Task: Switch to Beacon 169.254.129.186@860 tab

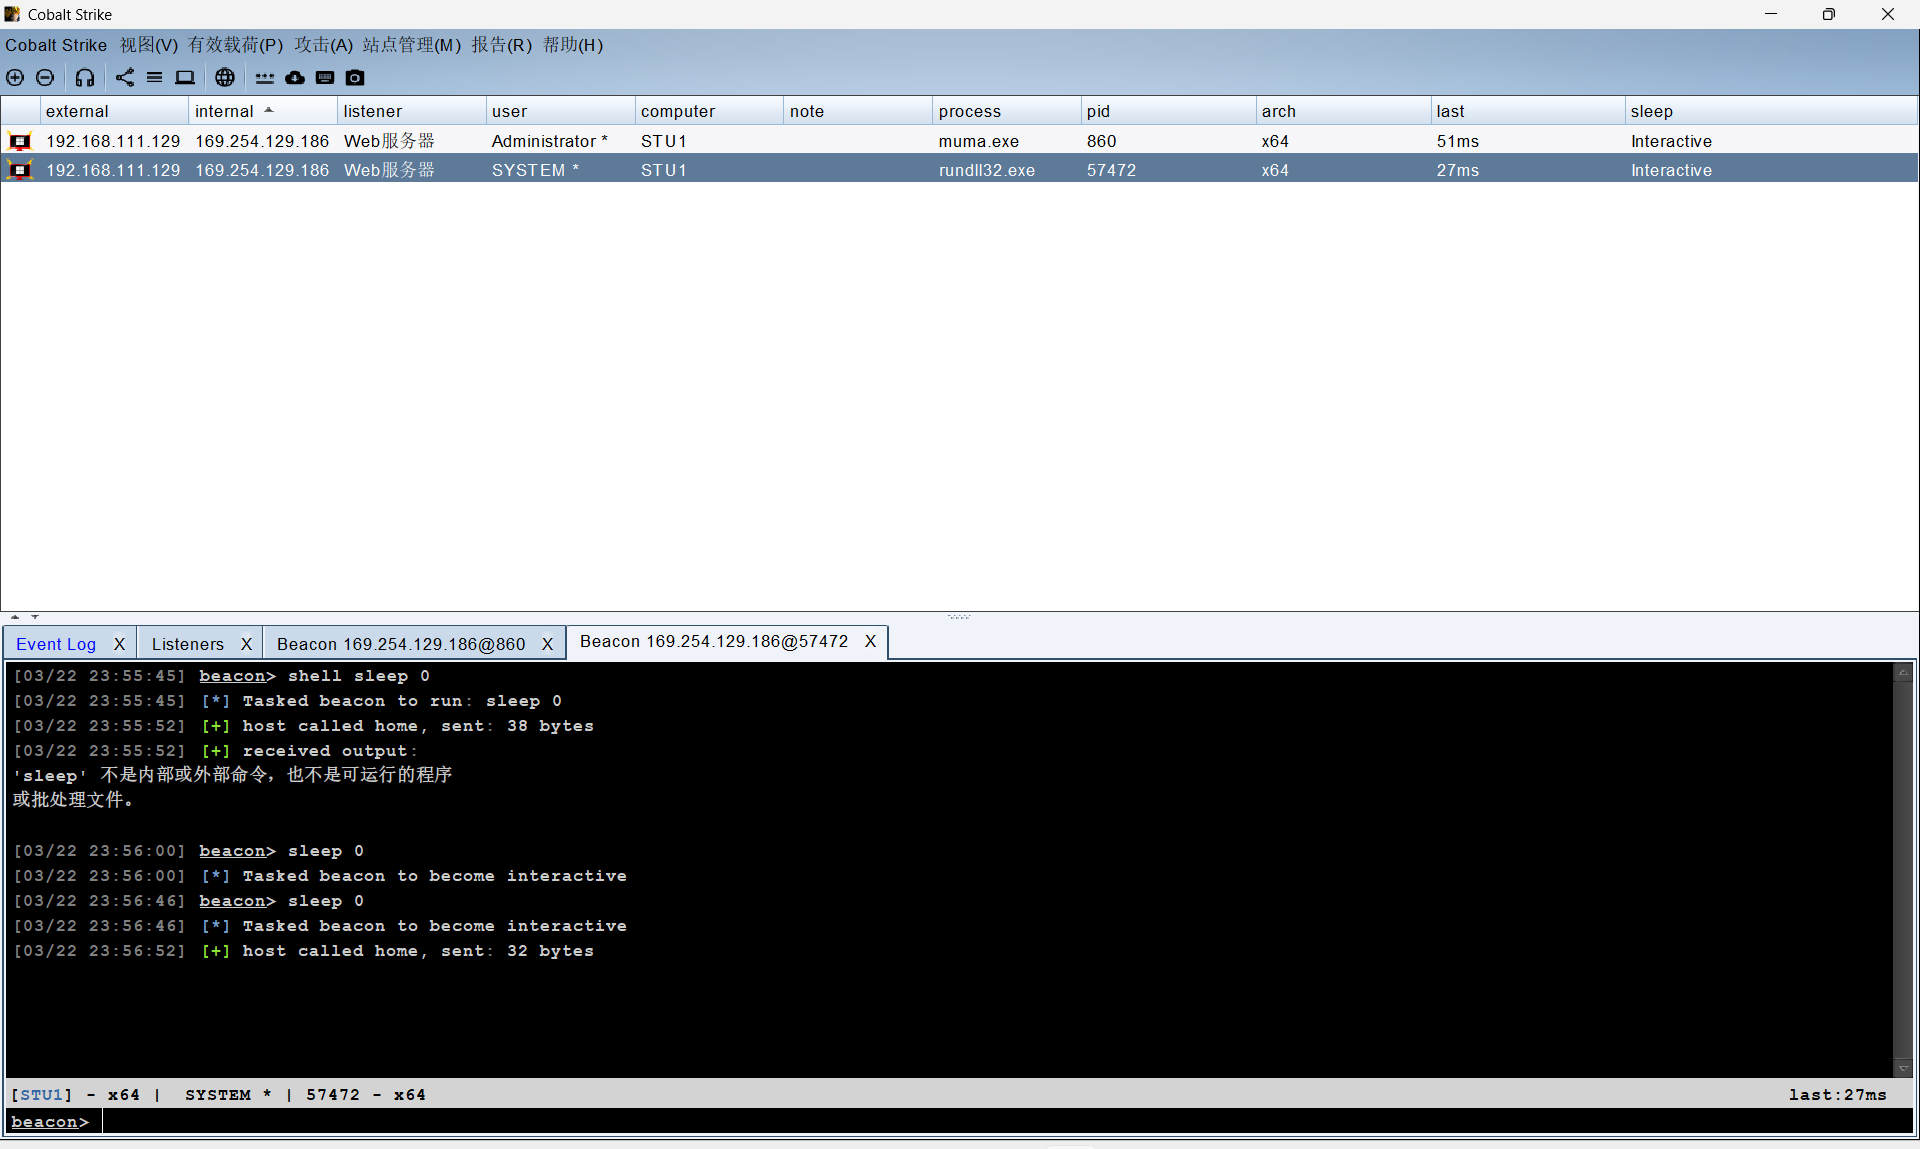Action: [x=401, y=644]
